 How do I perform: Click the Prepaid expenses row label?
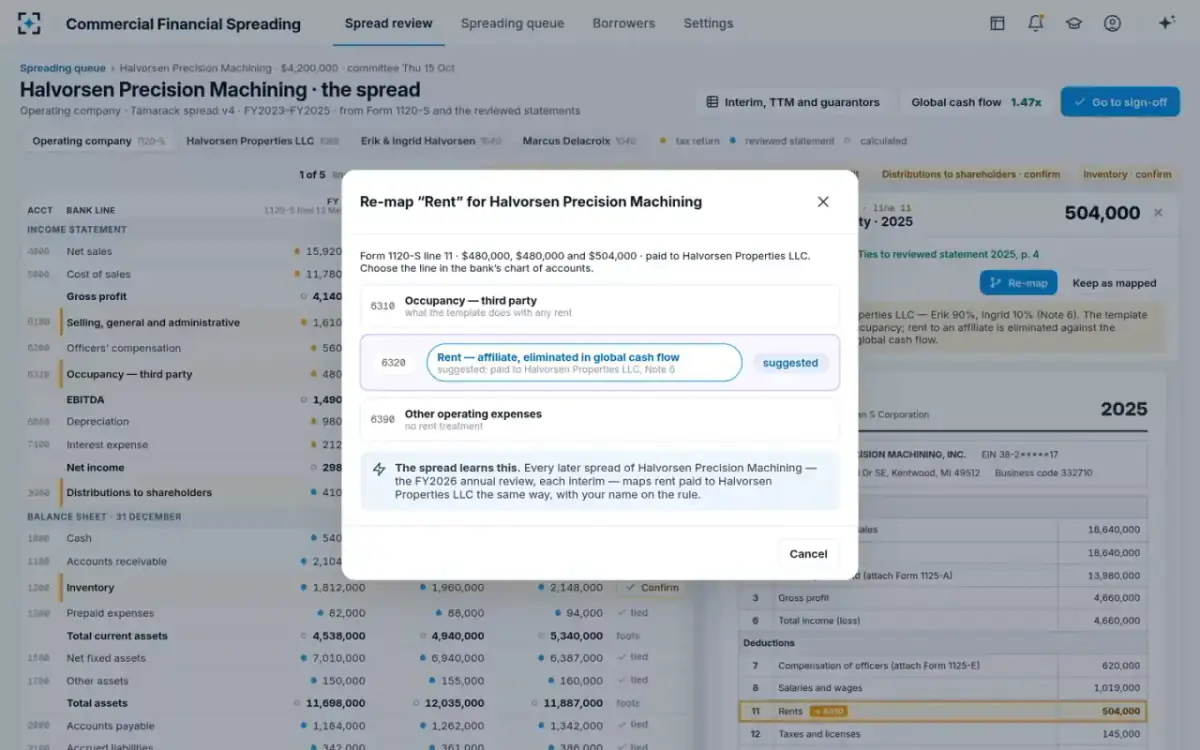tap(110, 613)
